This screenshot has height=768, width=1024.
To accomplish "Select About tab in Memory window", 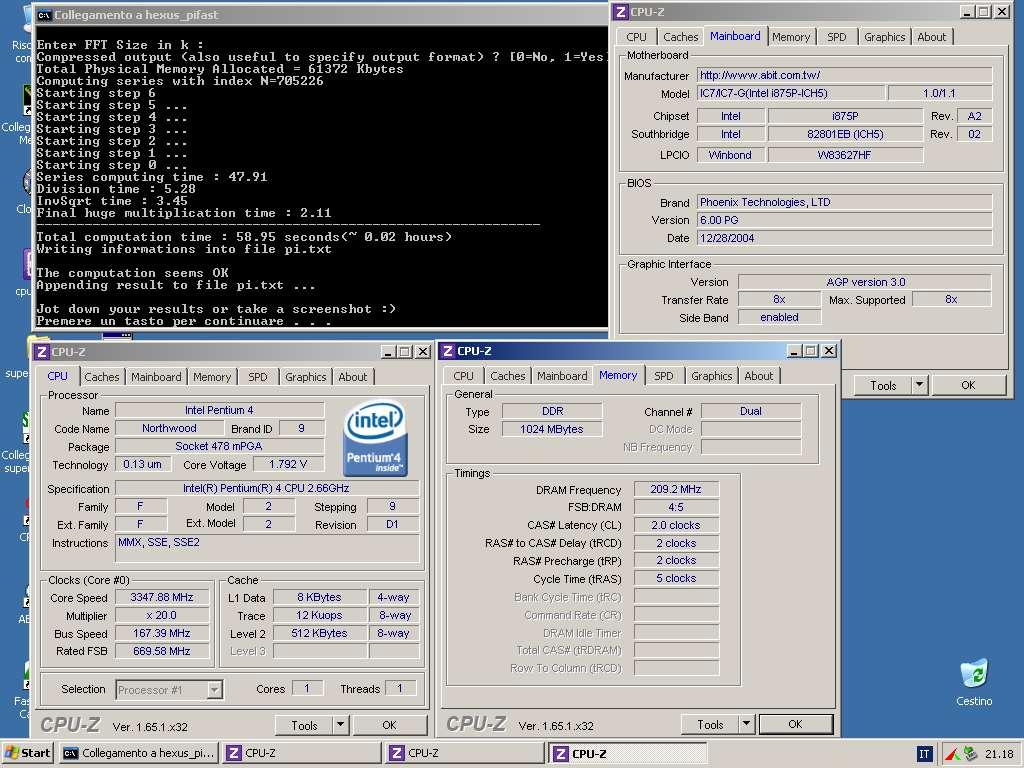I will (x=759, y=376).
